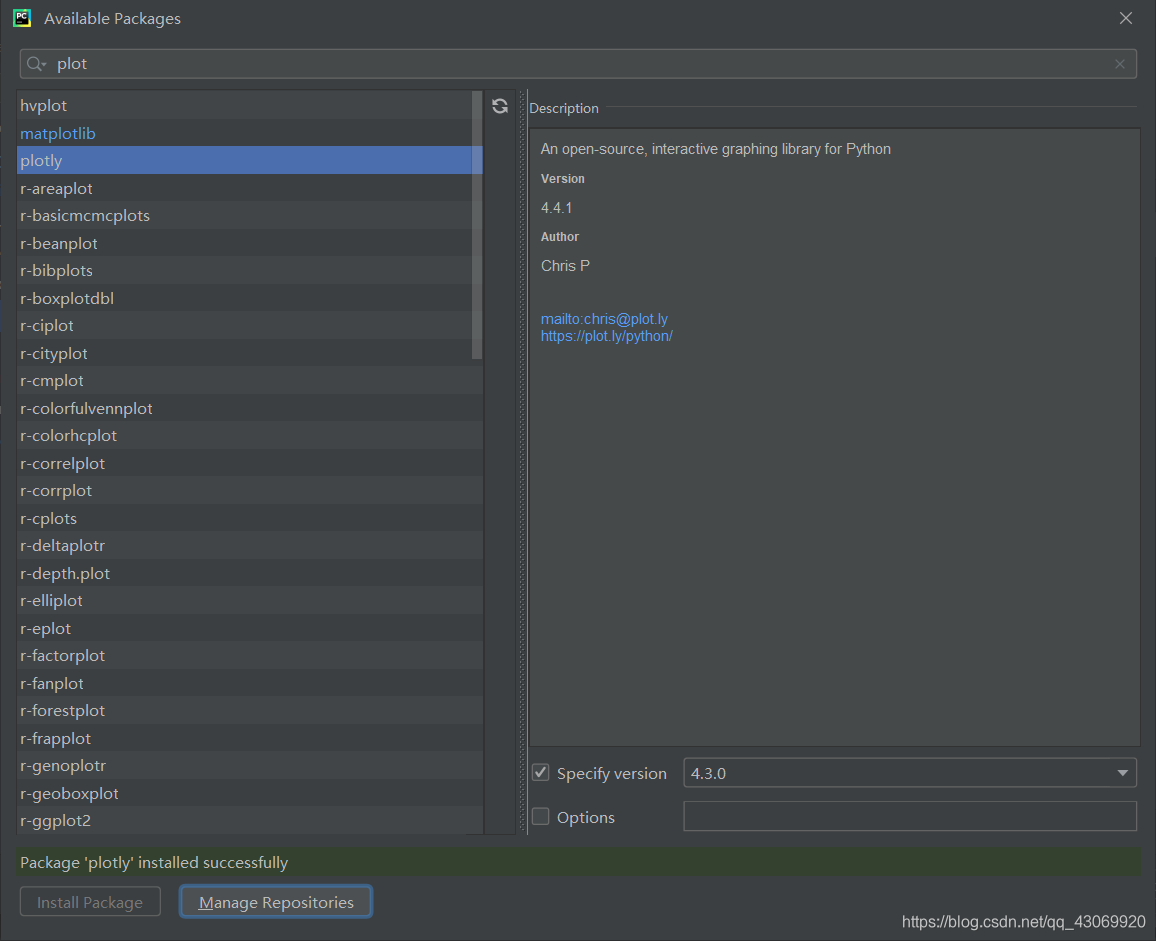Select r-elliplot package
Screen dimensions: 1156x941
click(x=249, y=600)
